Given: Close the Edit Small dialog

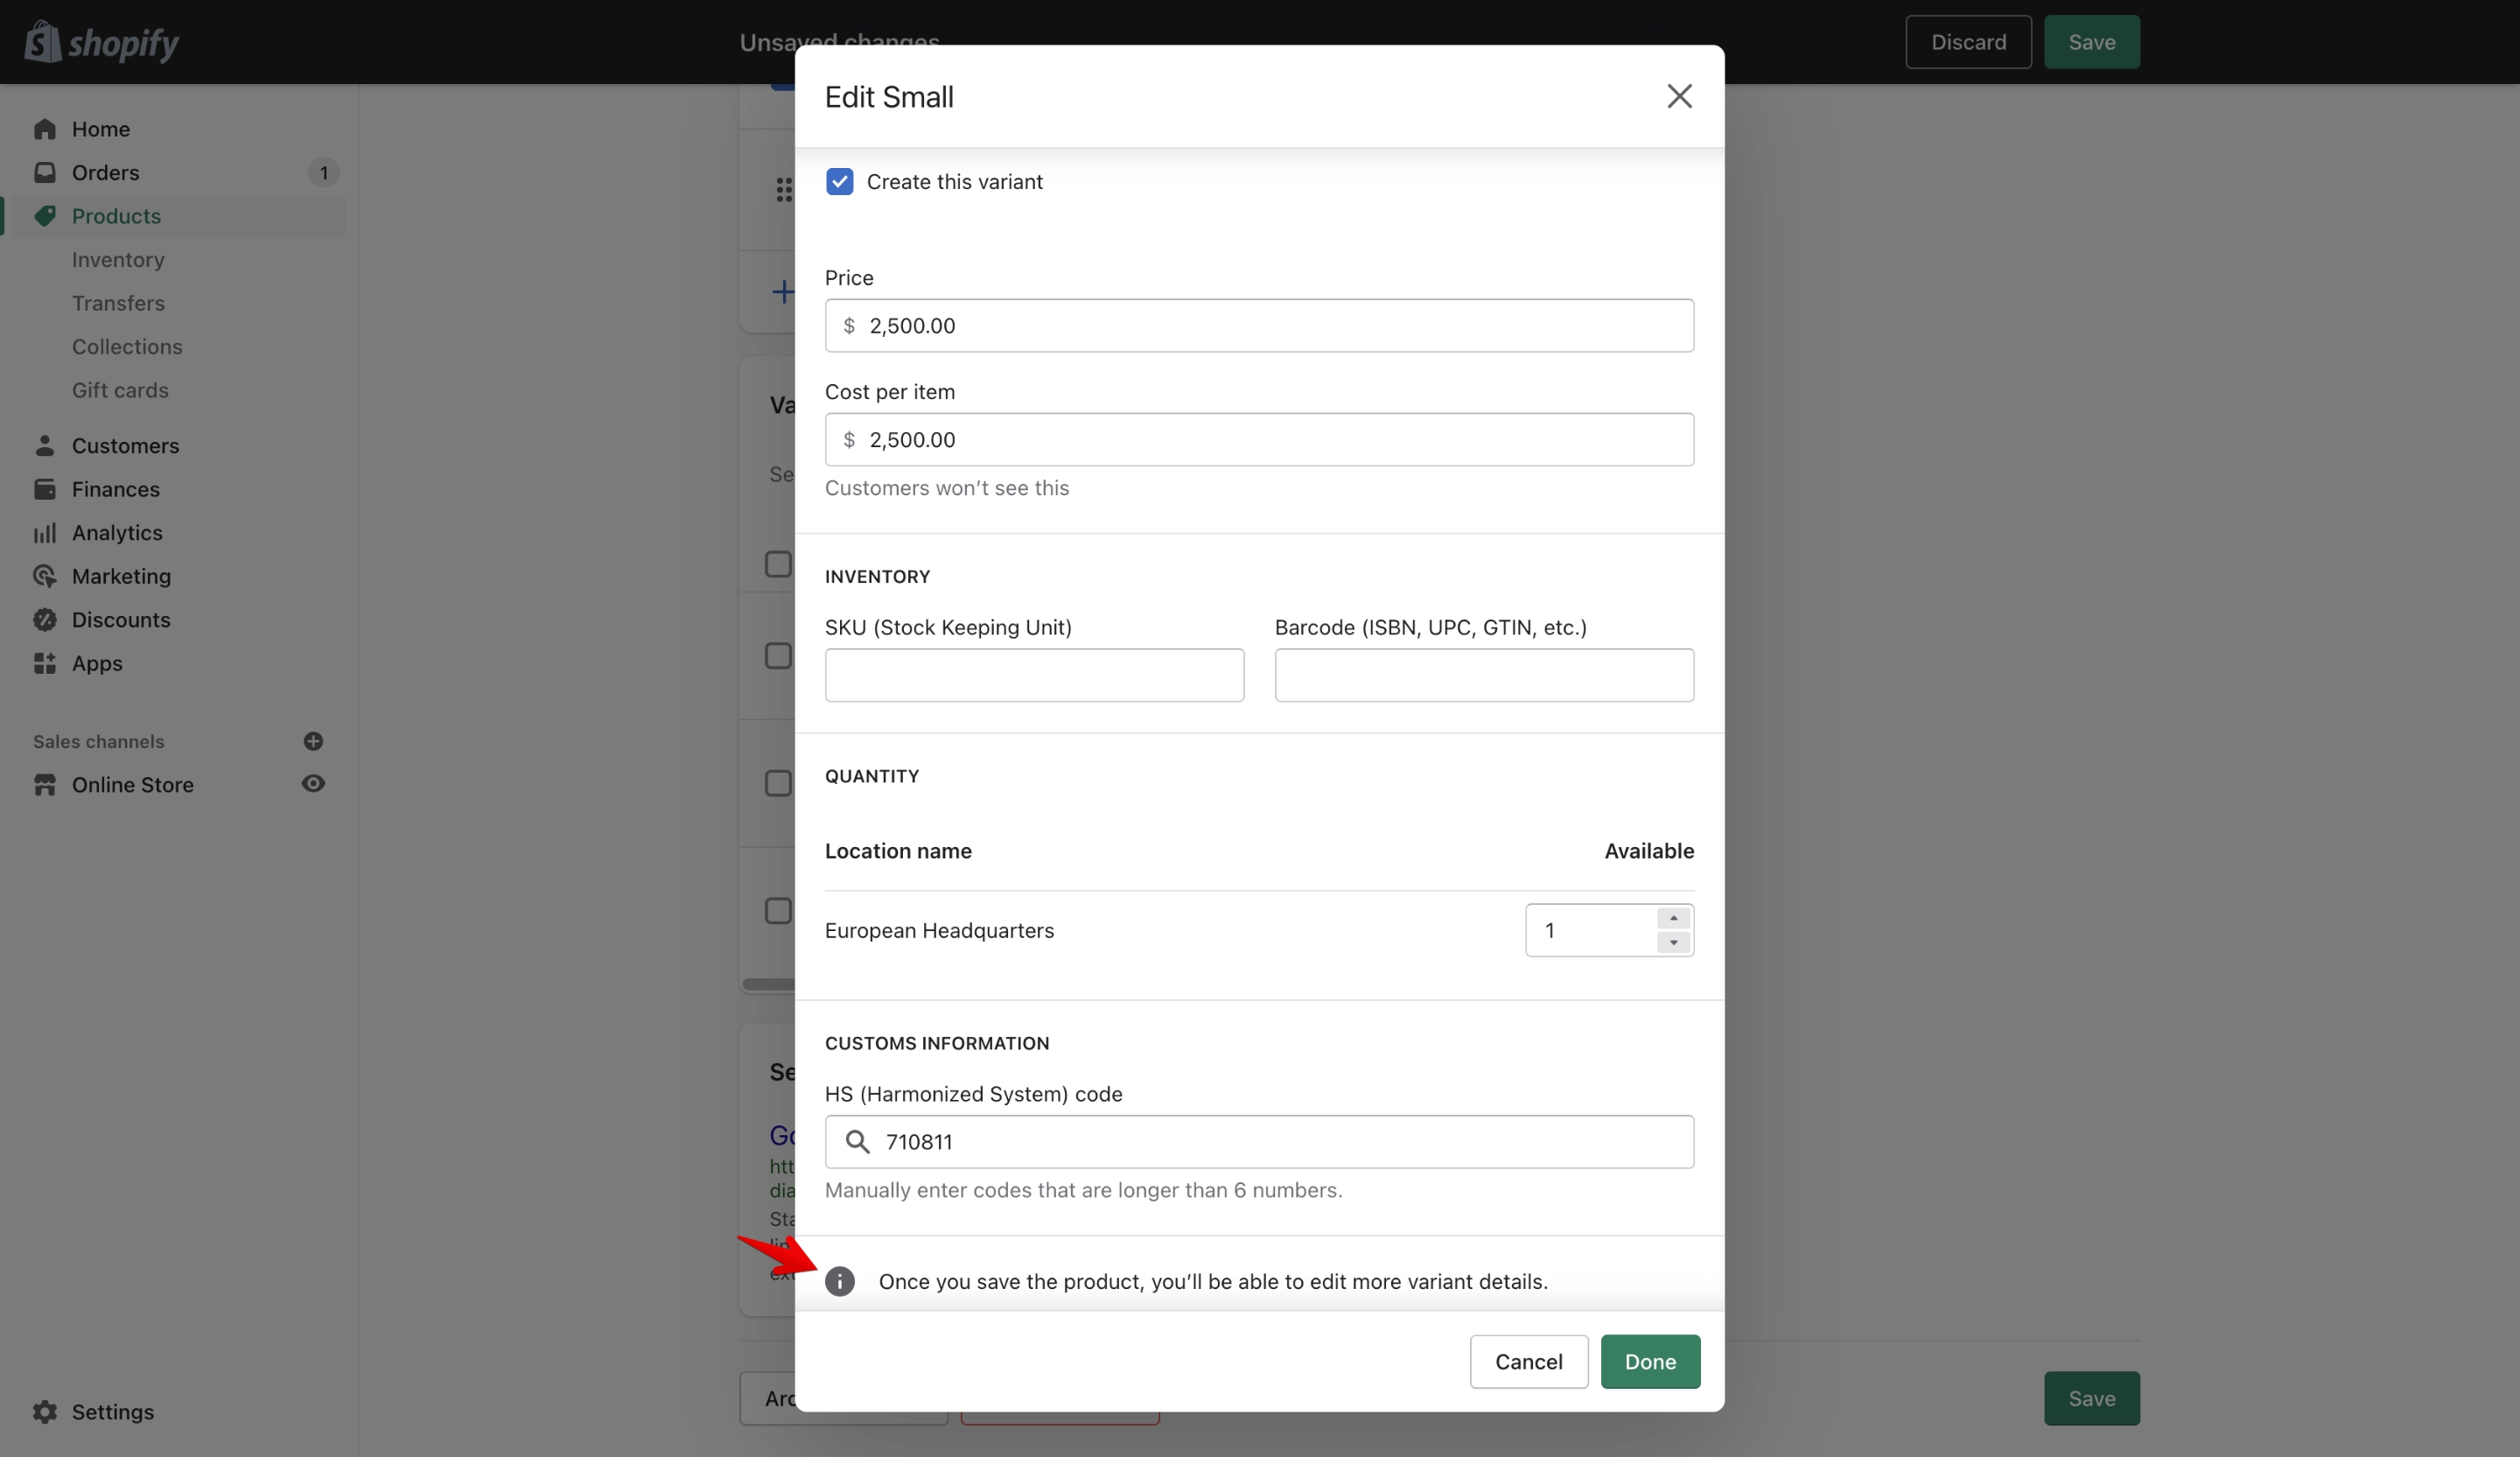Looking at the screenshot, I should (1679, 96).
